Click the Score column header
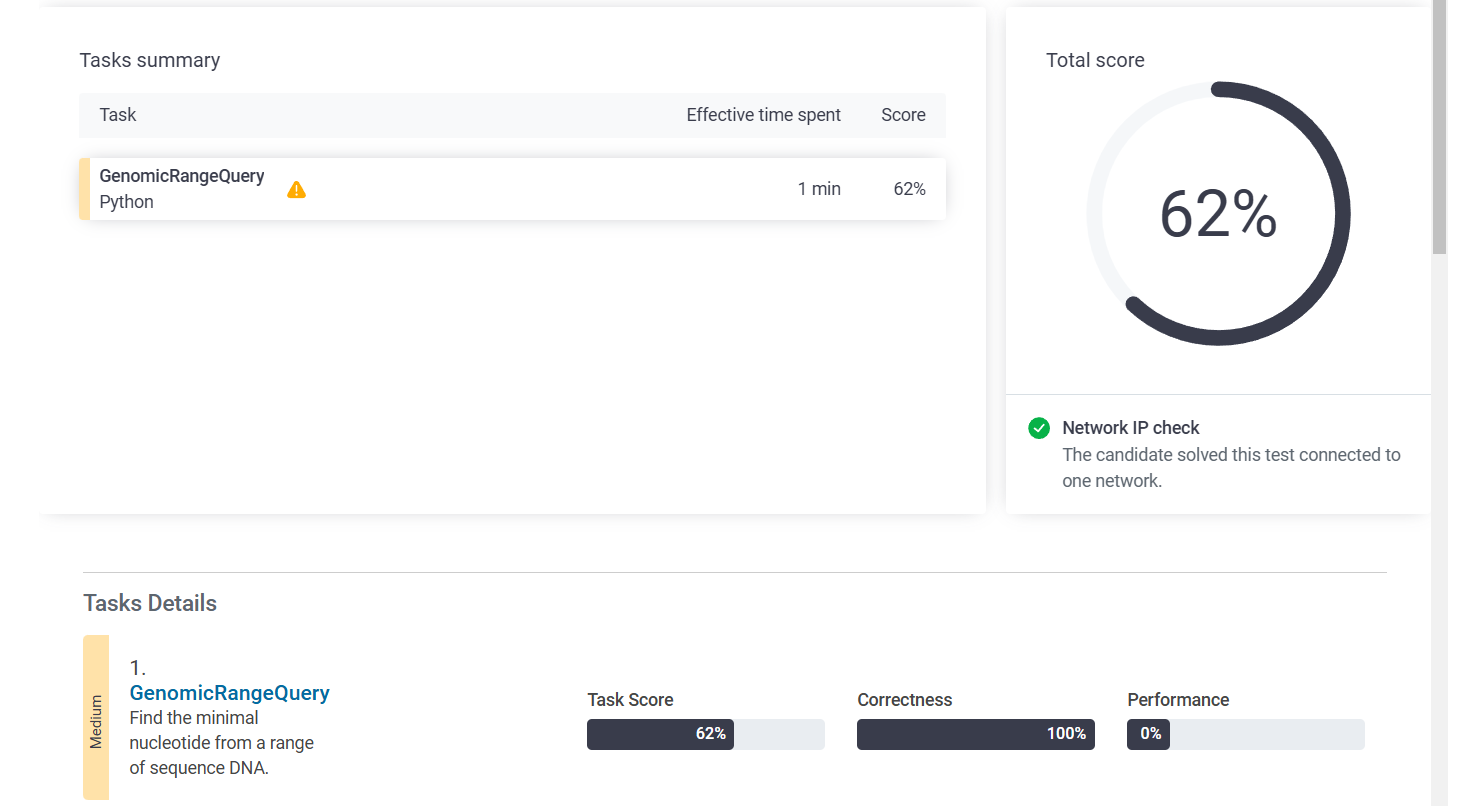The image size is (1474, 806). [903, 115]
